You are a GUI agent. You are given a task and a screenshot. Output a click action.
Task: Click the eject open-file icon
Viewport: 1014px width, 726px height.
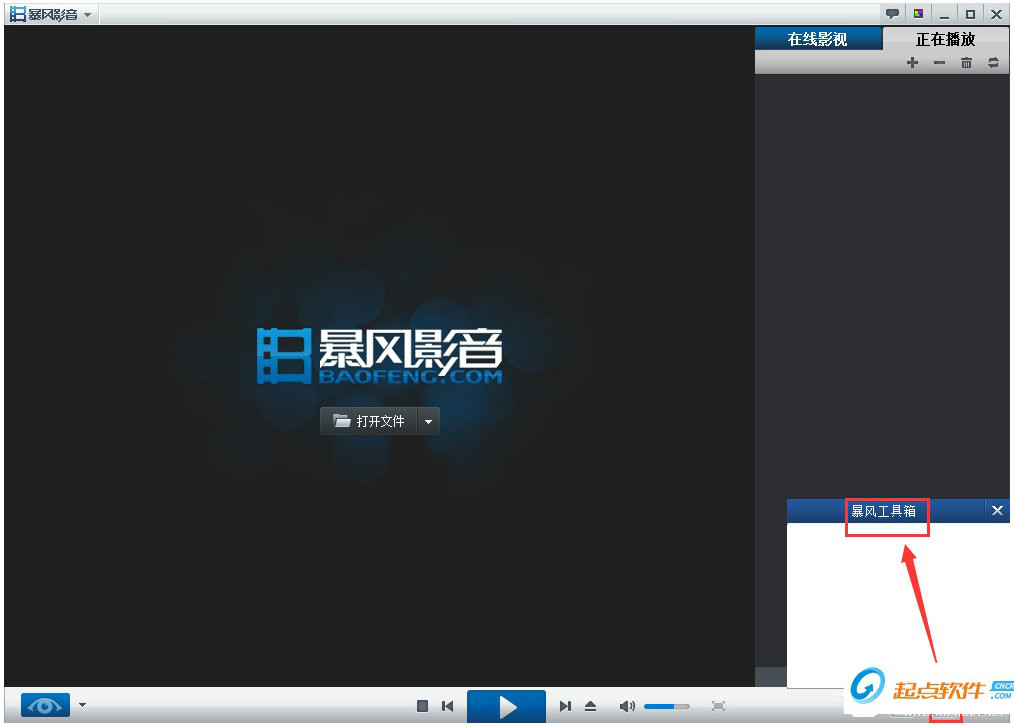click(590, 706)
